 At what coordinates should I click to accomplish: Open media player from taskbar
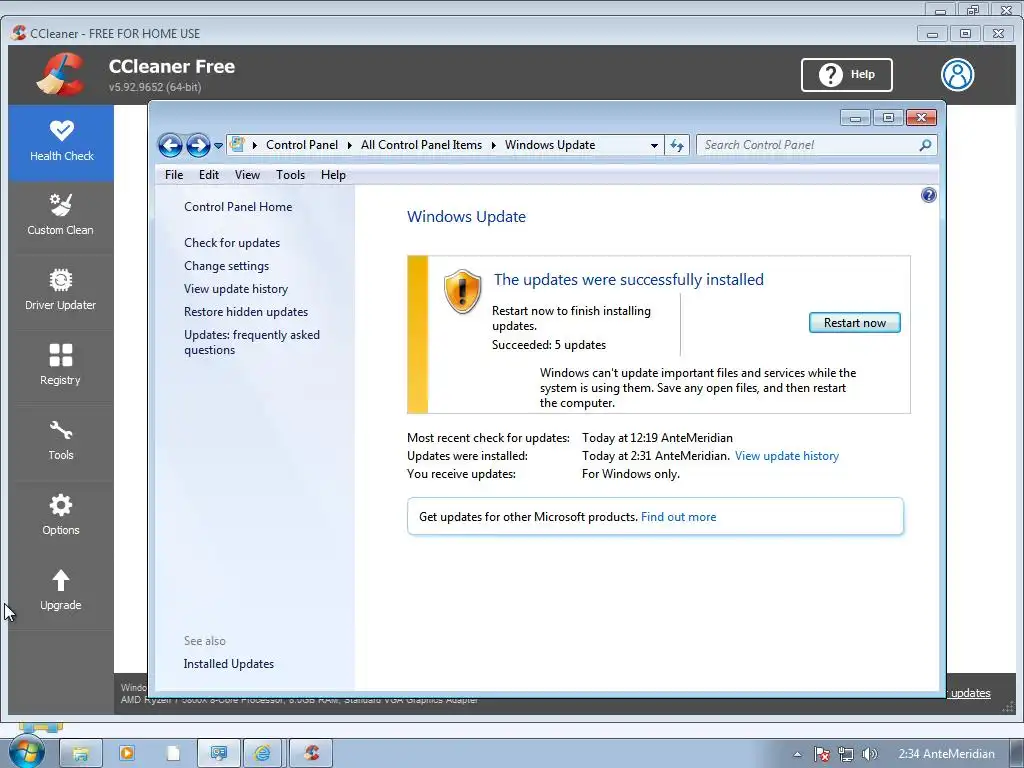[x=127, y=754]
